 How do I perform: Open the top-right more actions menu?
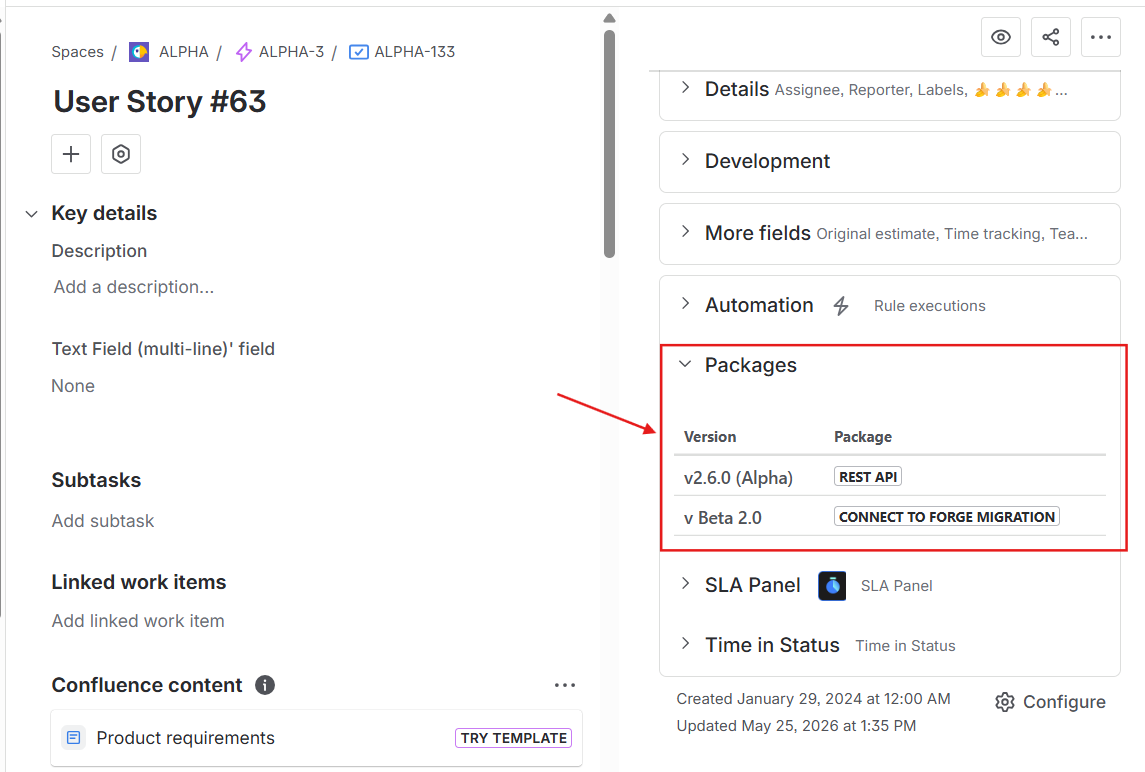pyautogui.click(x=1100, y=37)
